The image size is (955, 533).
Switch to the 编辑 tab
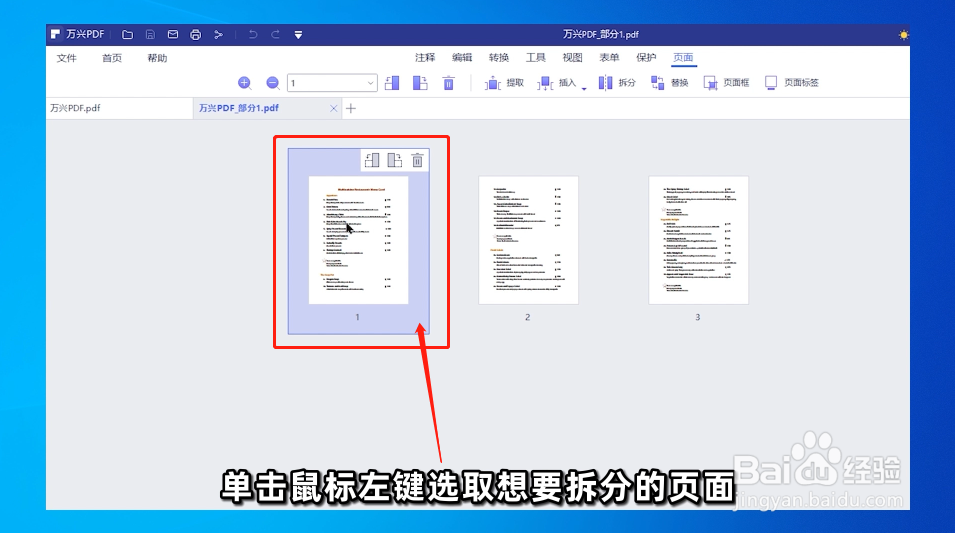tap(462, 58)
